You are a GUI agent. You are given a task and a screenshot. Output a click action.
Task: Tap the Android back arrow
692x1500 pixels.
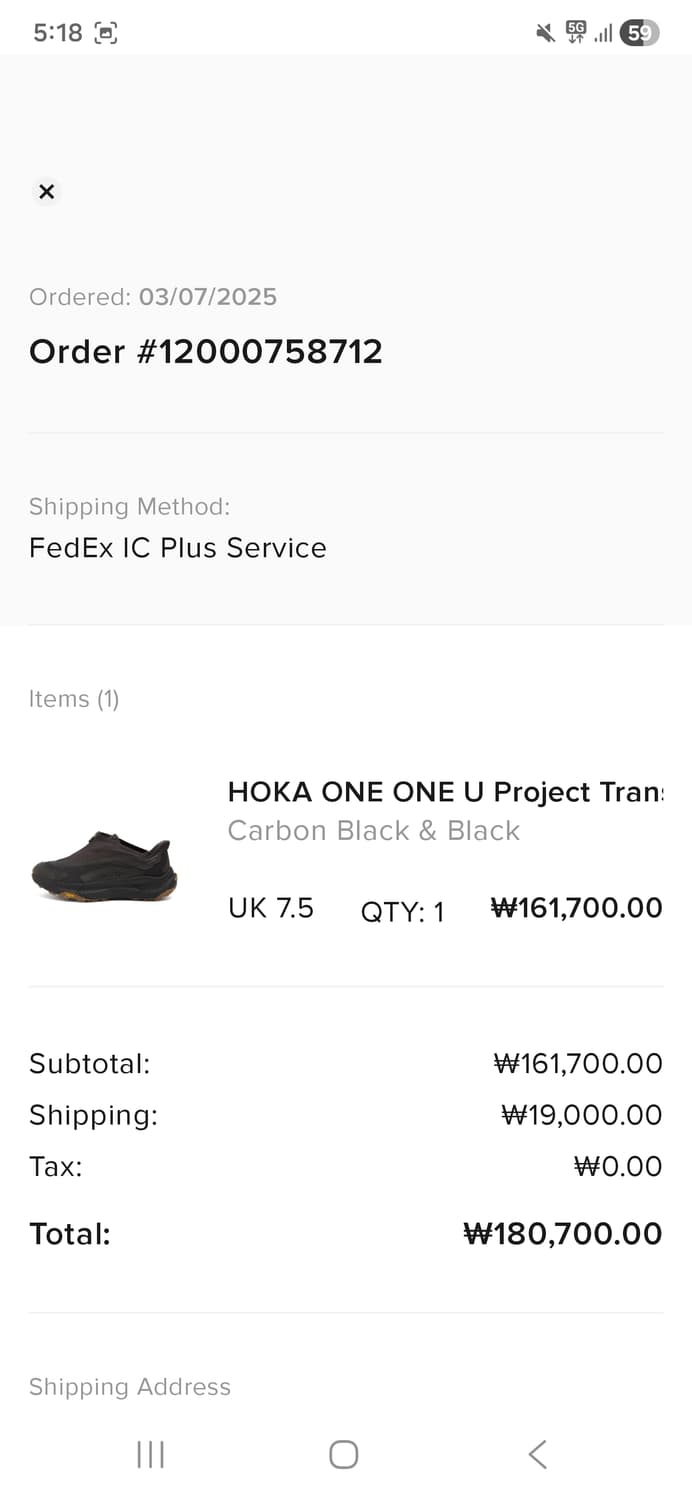pos(537,1454)
